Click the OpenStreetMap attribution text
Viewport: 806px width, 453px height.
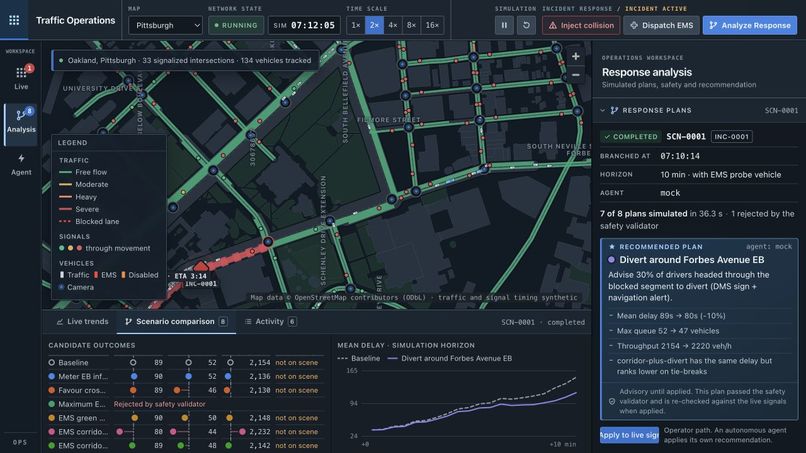[413, 298]
